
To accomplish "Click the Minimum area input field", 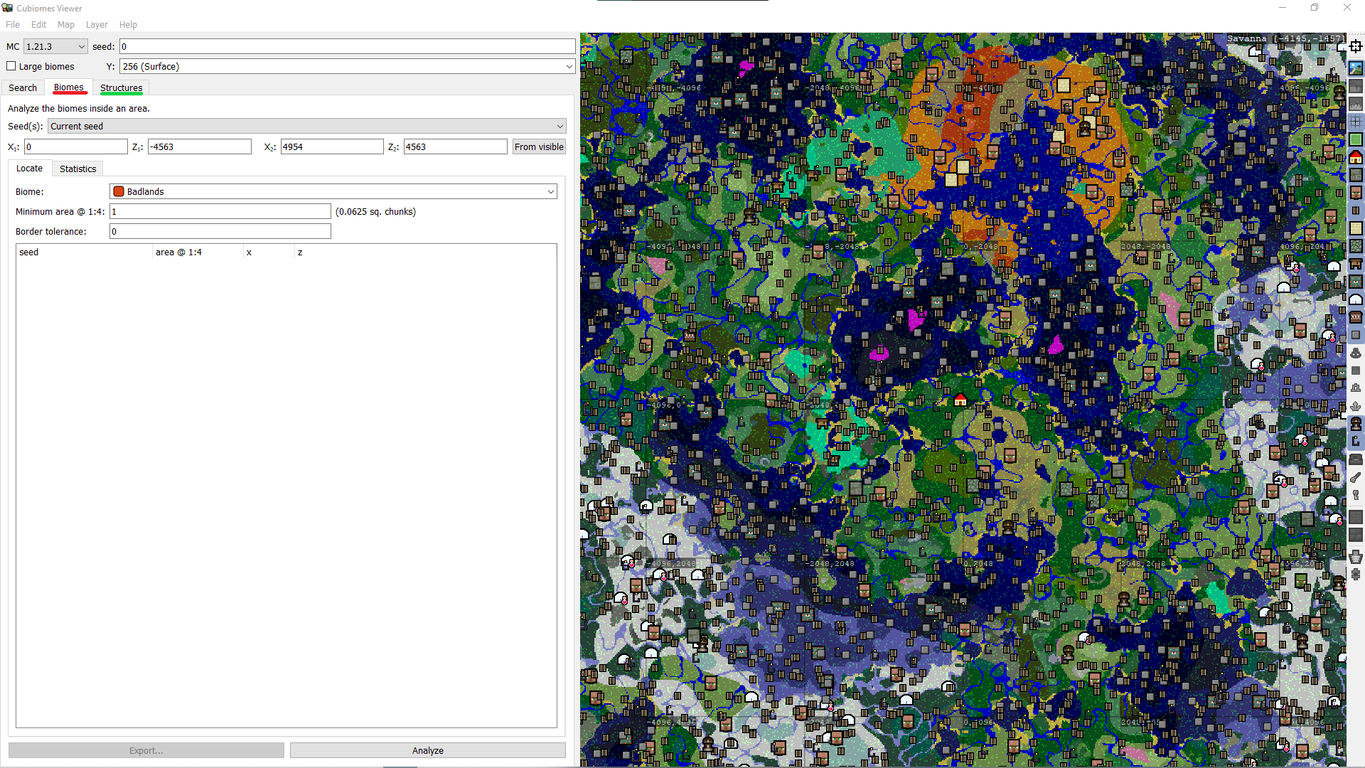I will 220,212.
